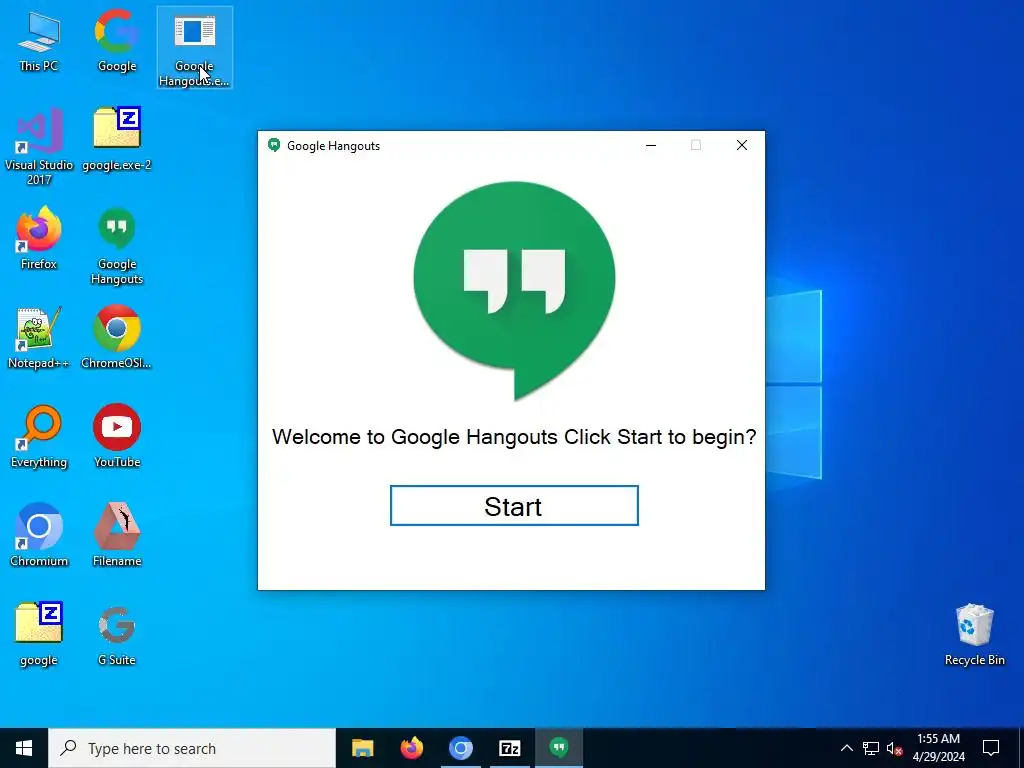Show hidden system tray icons
Image resolution: width=1024 pixels, height=768 pixels.
click(846, 748)
